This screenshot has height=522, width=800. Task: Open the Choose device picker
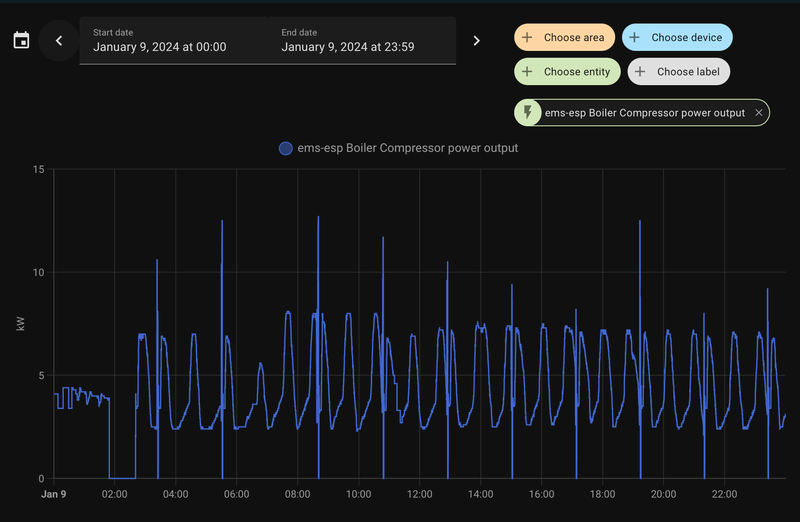677,38
